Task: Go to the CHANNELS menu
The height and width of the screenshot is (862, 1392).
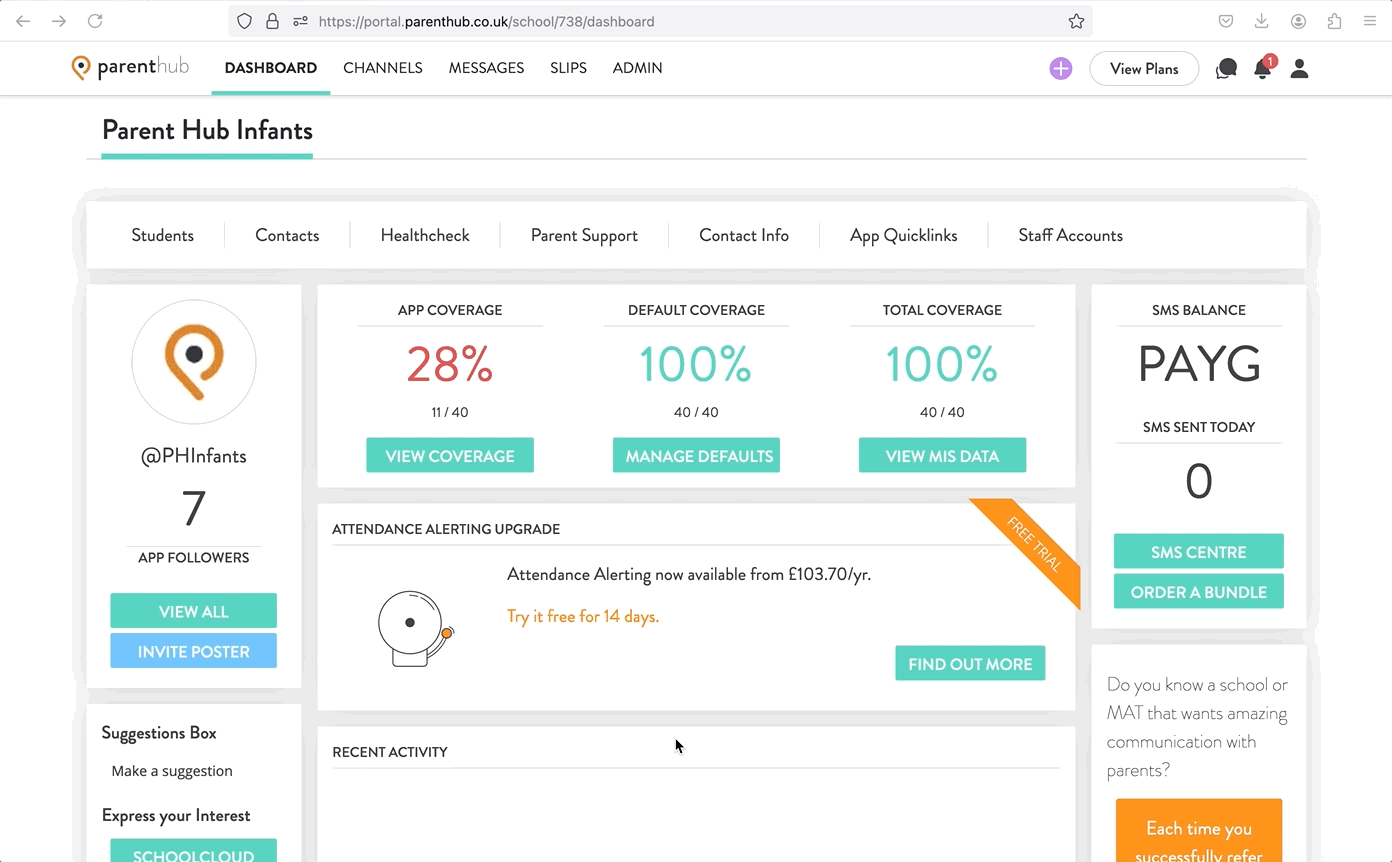Action: (383, 68)
